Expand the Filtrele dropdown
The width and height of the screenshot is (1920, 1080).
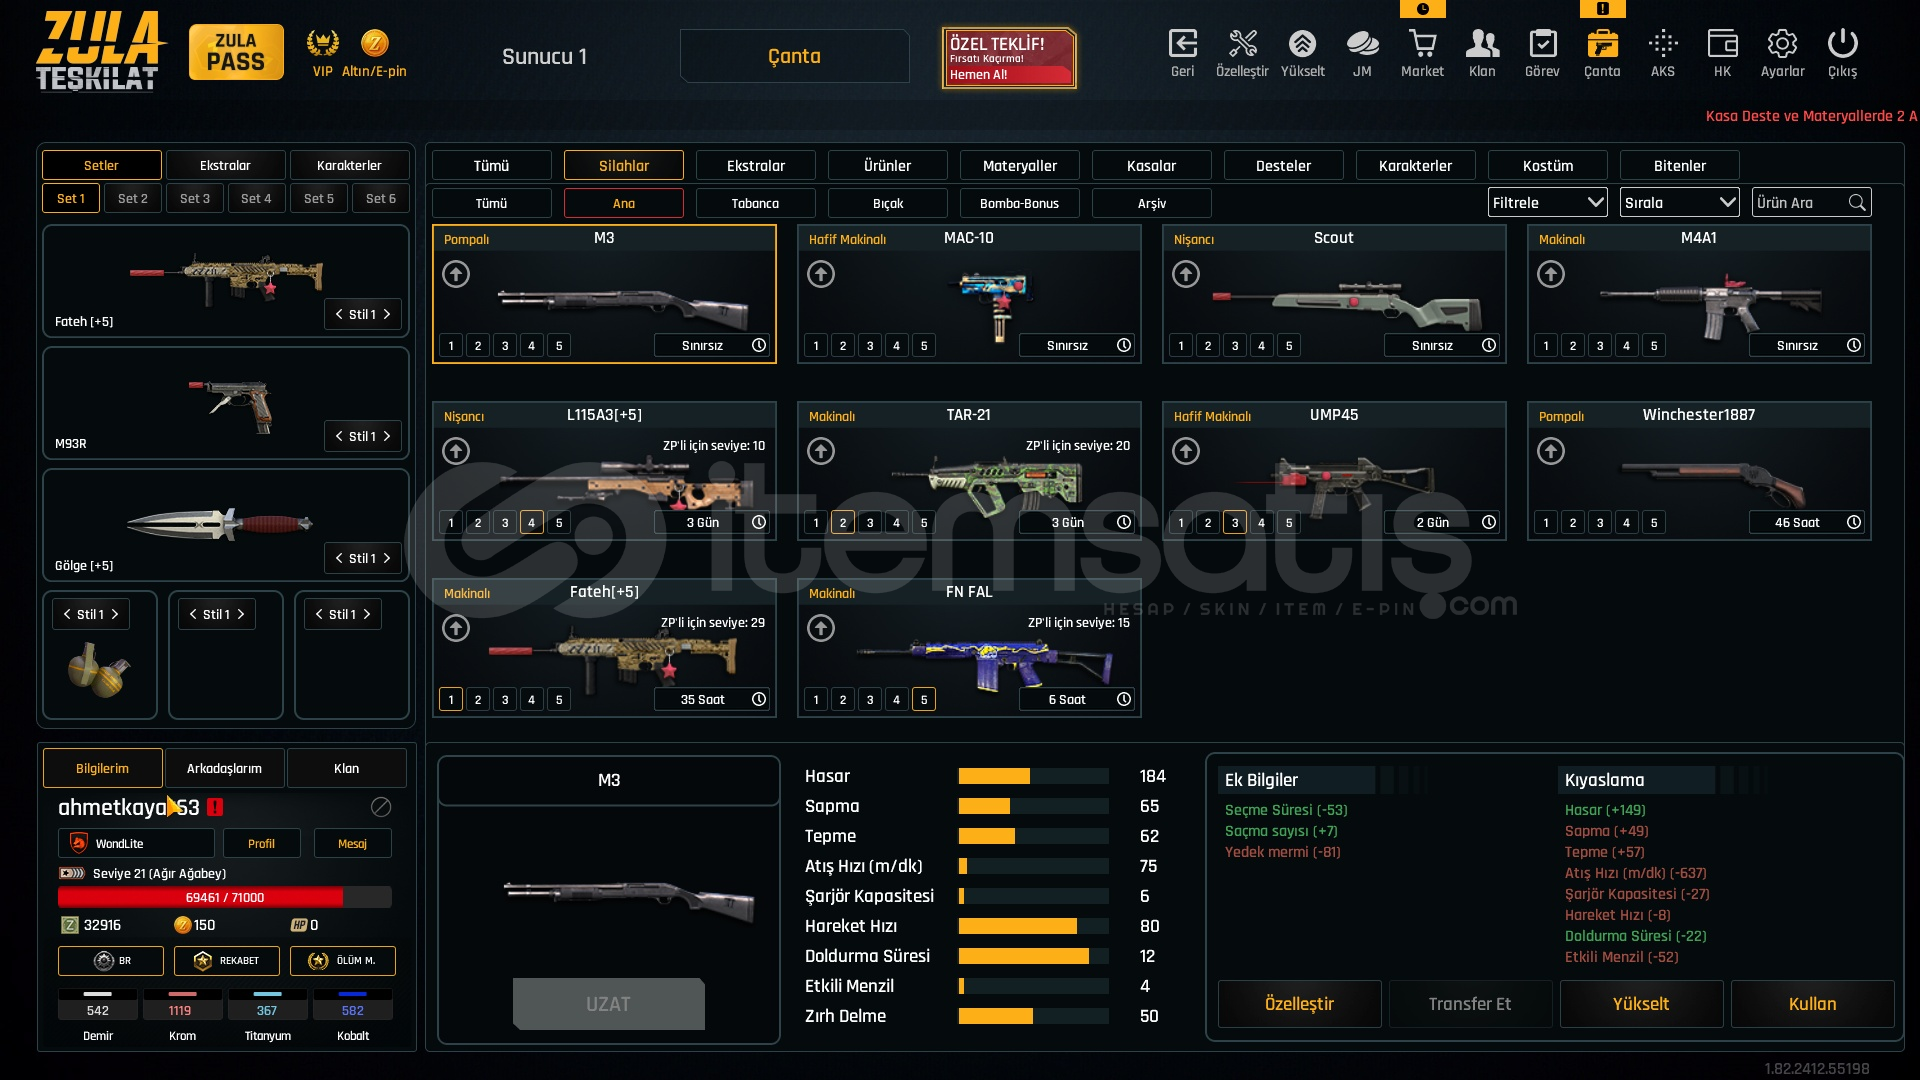coord(1547,203)
